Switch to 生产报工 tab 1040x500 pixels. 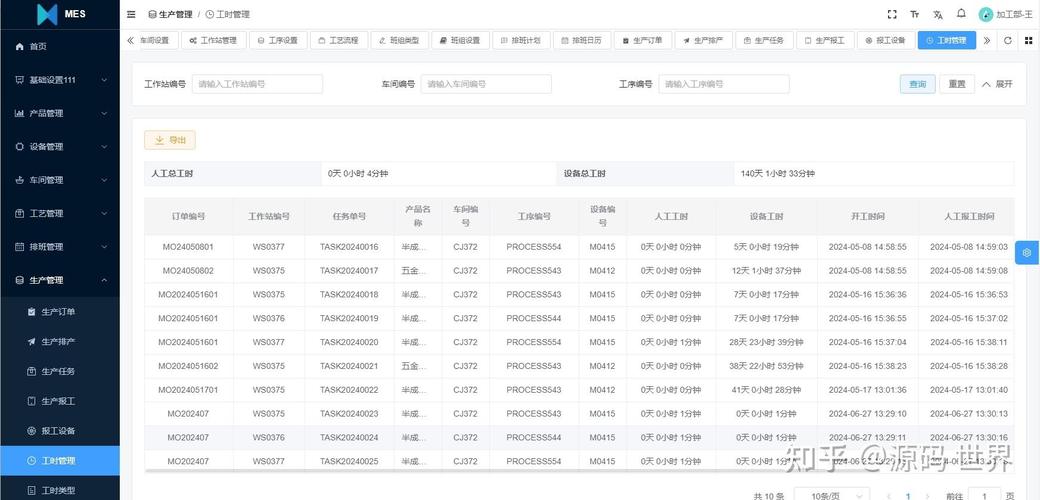825,40
